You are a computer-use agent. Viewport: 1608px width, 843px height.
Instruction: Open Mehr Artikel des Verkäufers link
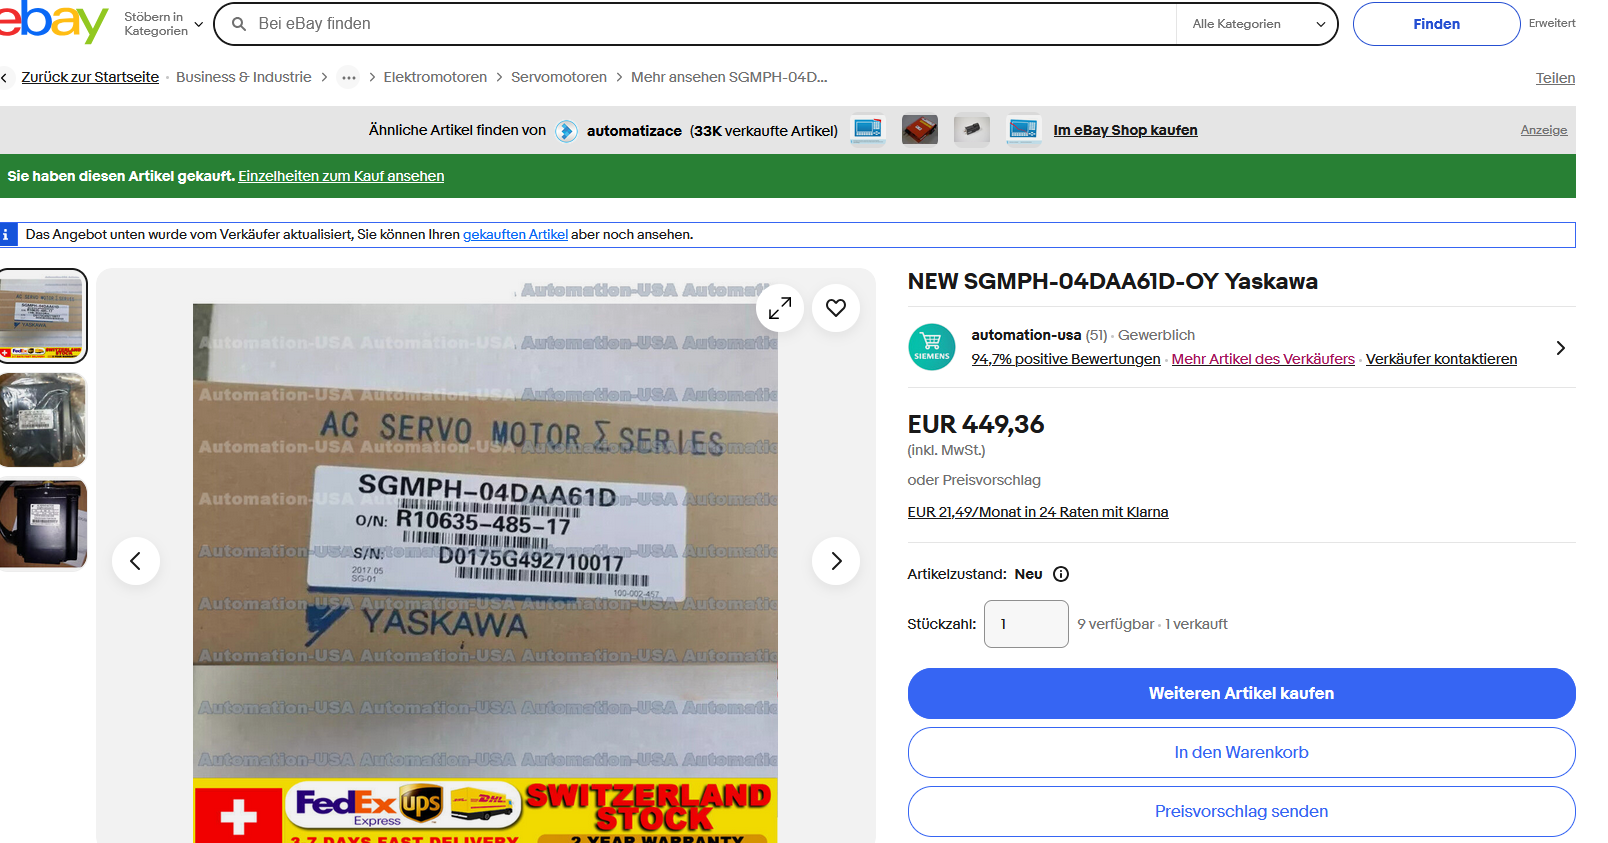point(1263,359)
